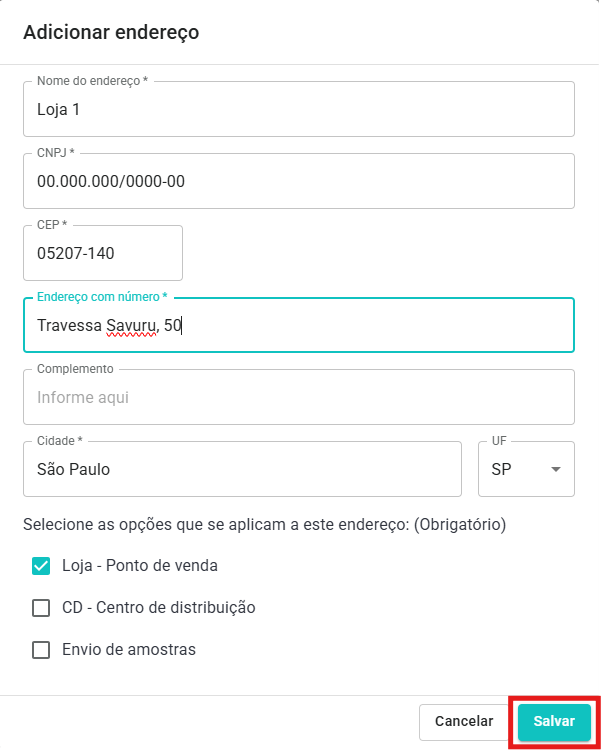
Task: Click the 'CD - Centro de distribuição' label
Action: coord(159,608)
